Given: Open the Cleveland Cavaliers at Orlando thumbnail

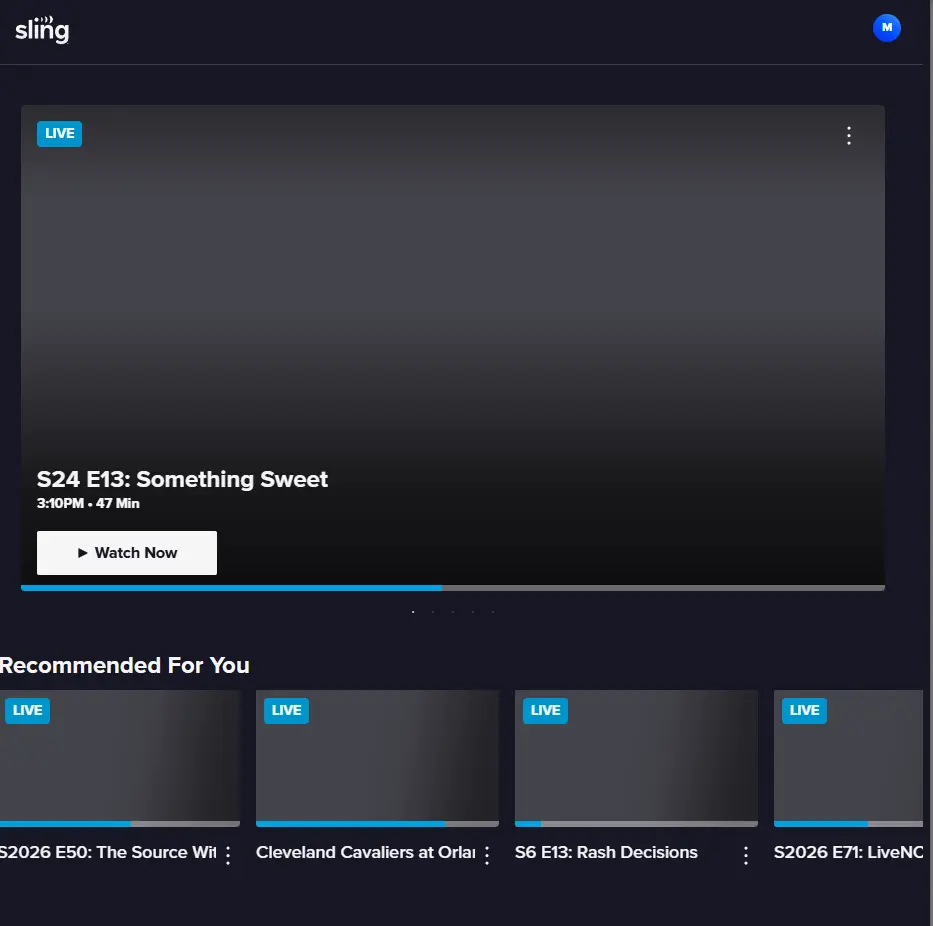Looking at the screenshot, I should point(377,756).
